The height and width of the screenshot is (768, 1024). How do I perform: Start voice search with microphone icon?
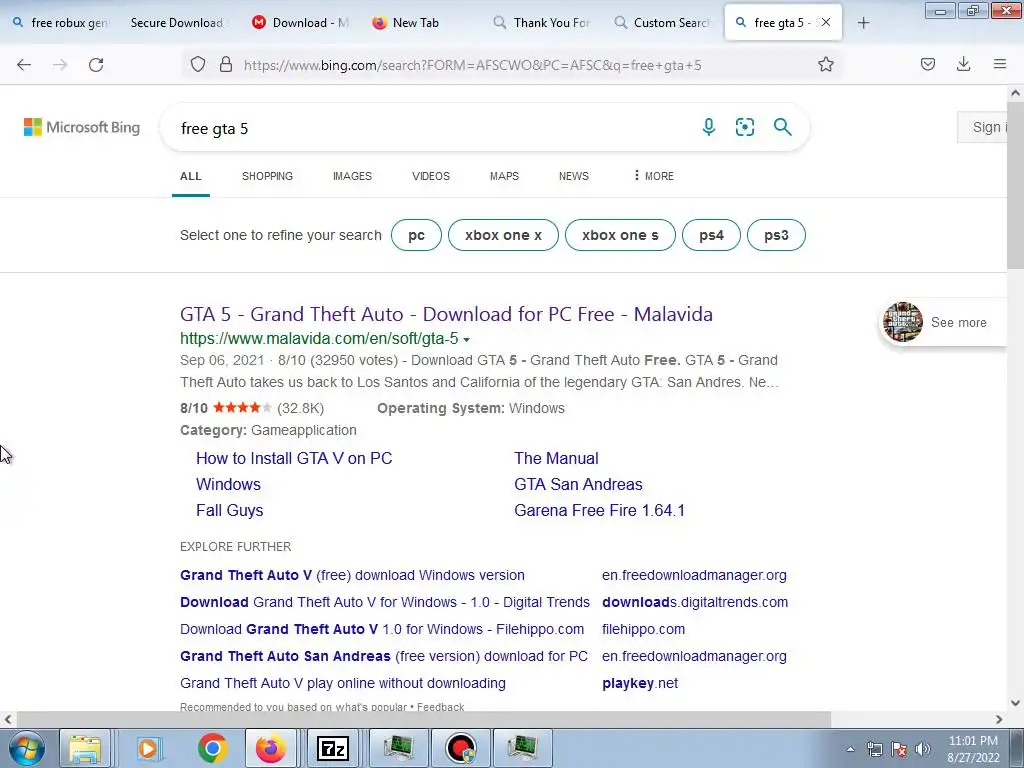tap(709, 127)
